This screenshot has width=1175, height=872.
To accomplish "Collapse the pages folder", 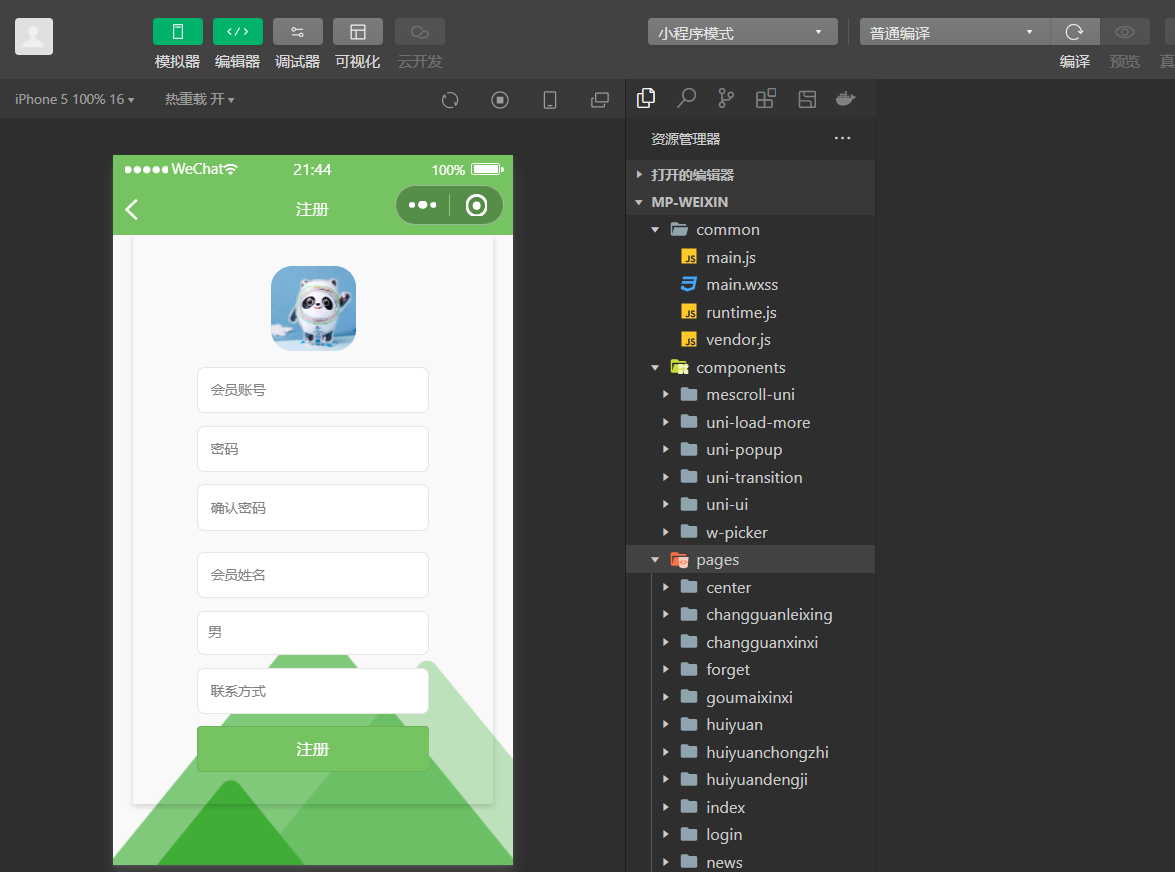I will click(750, 560).
